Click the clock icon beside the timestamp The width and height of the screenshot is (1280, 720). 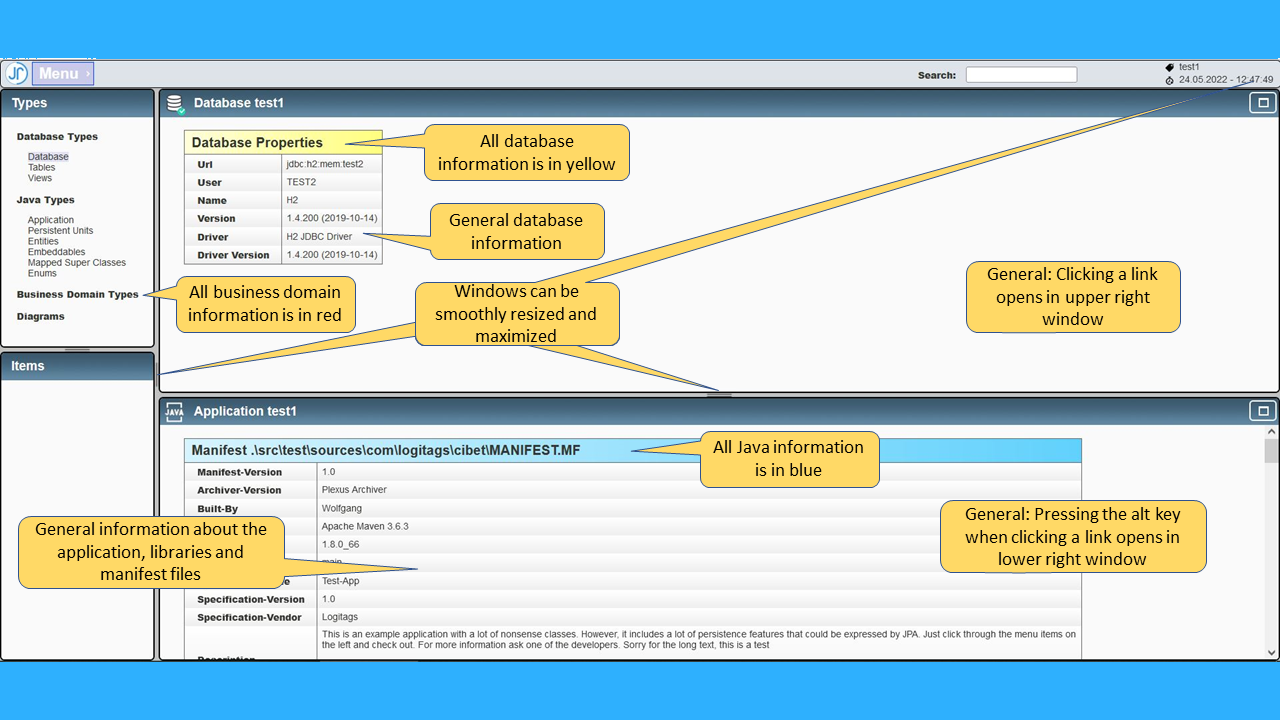[x=1170, y=80]
